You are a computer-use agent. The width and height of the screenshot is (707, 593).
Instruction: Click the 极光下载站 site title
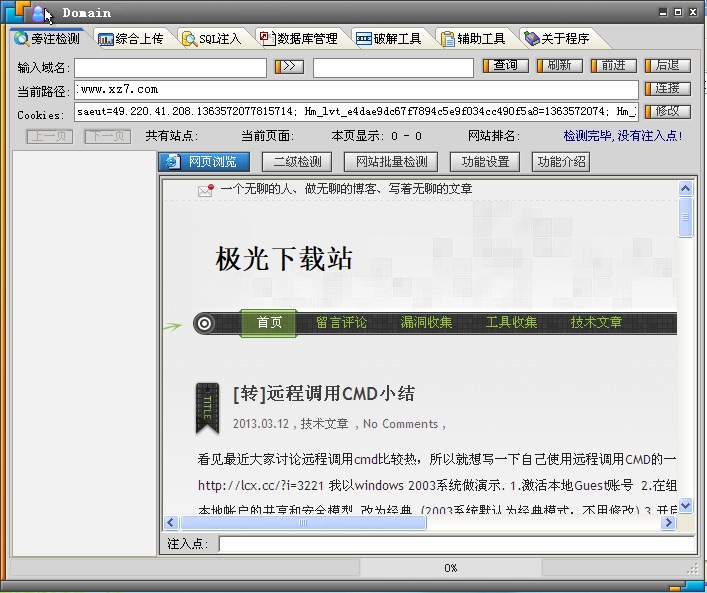coord(284,259)
